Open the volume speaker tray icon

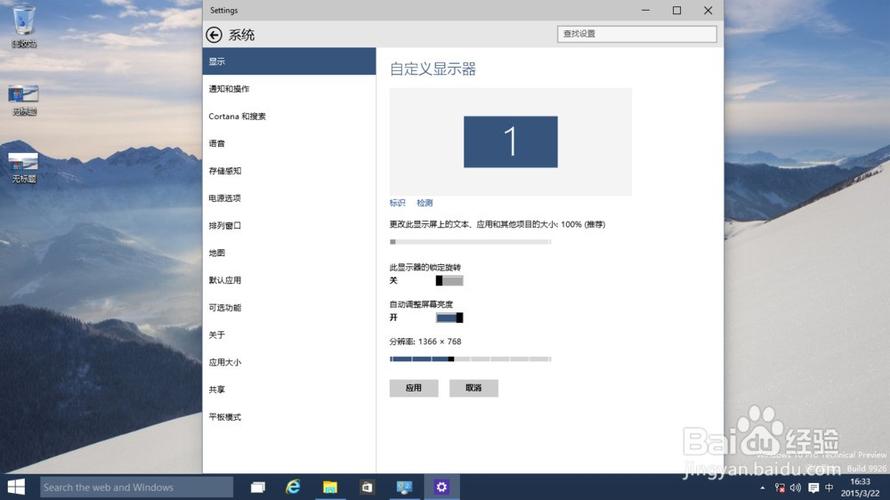pyautogui.click(x=796, y=488)
